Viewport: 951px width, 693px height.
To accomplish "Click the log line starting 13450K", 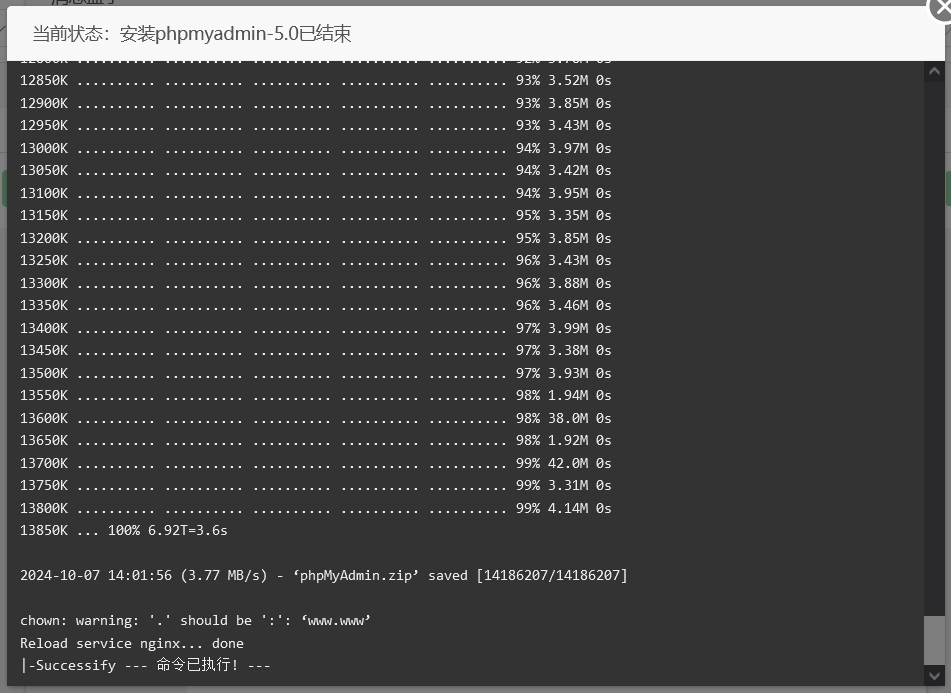I will pyautogui.click(x=315, y=350).
